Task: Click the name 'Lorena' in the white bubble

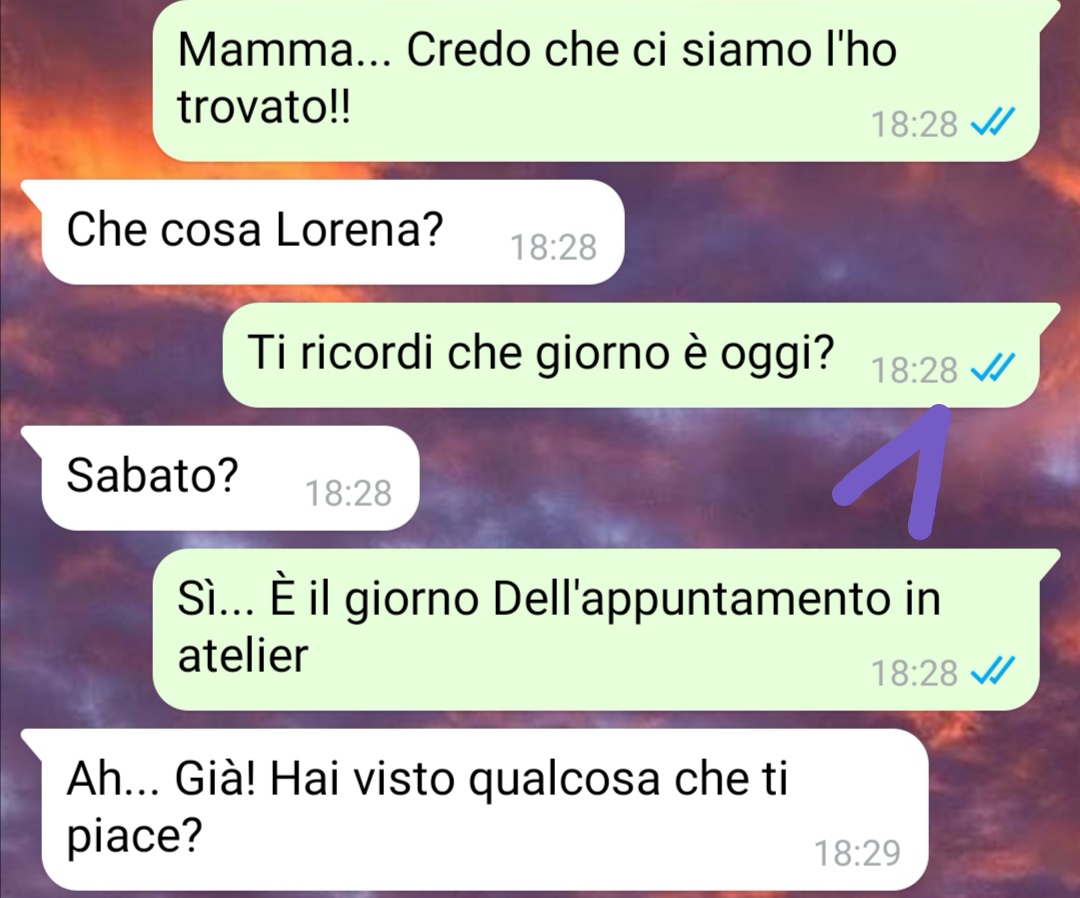Action: pyautogui.click(x=358, y=229)
